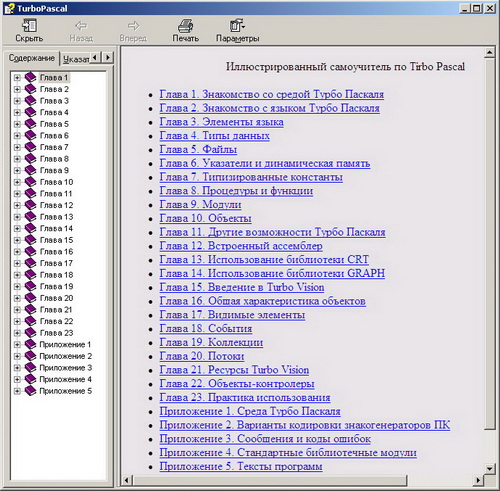The height and width of the screenshot is (491, 500).
Task: Click the book icon of Приложение 3
Action: (30, 368)
